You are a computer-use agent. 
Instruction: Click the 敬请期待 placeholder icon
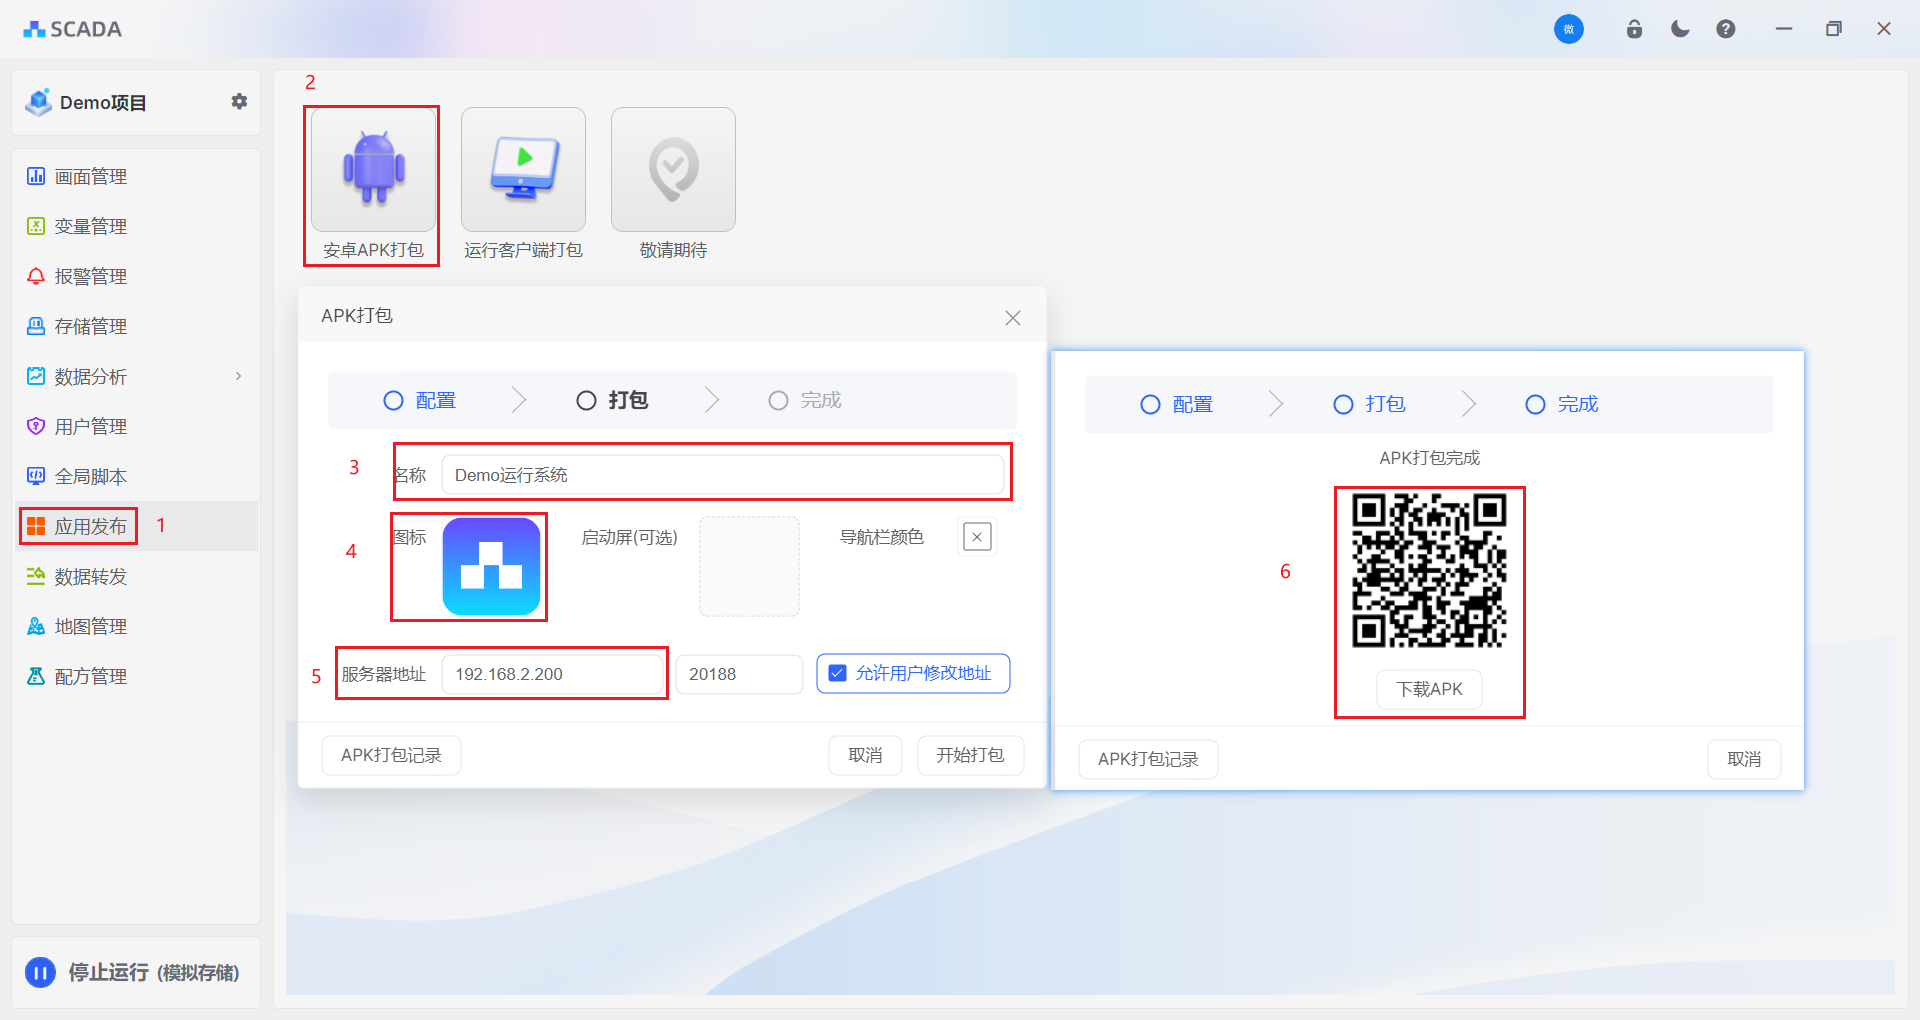[x=672, y=170]
